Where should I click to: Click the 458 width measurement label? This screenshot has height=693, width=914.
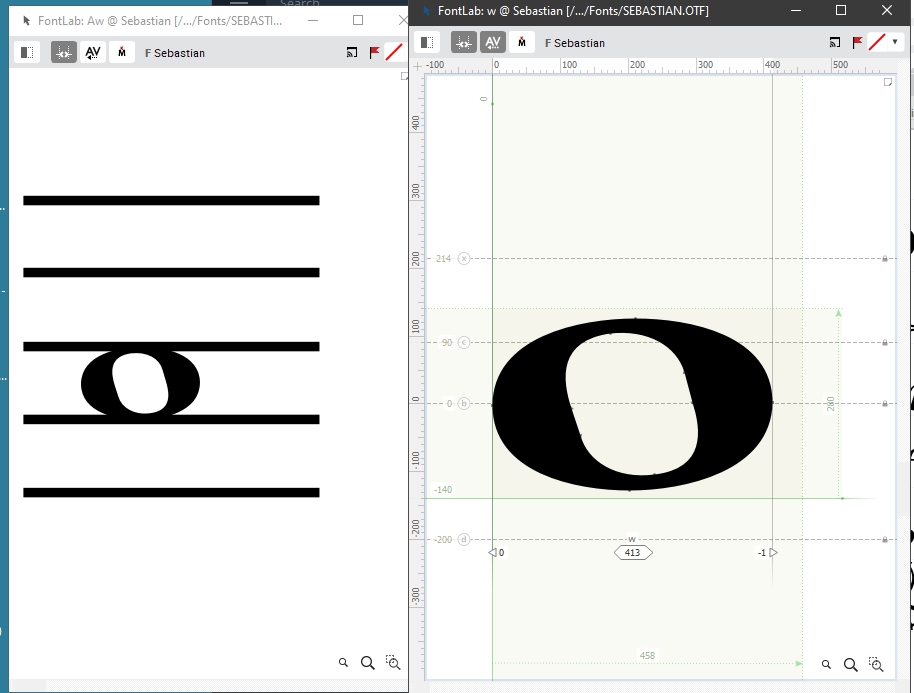coord(647,655)
